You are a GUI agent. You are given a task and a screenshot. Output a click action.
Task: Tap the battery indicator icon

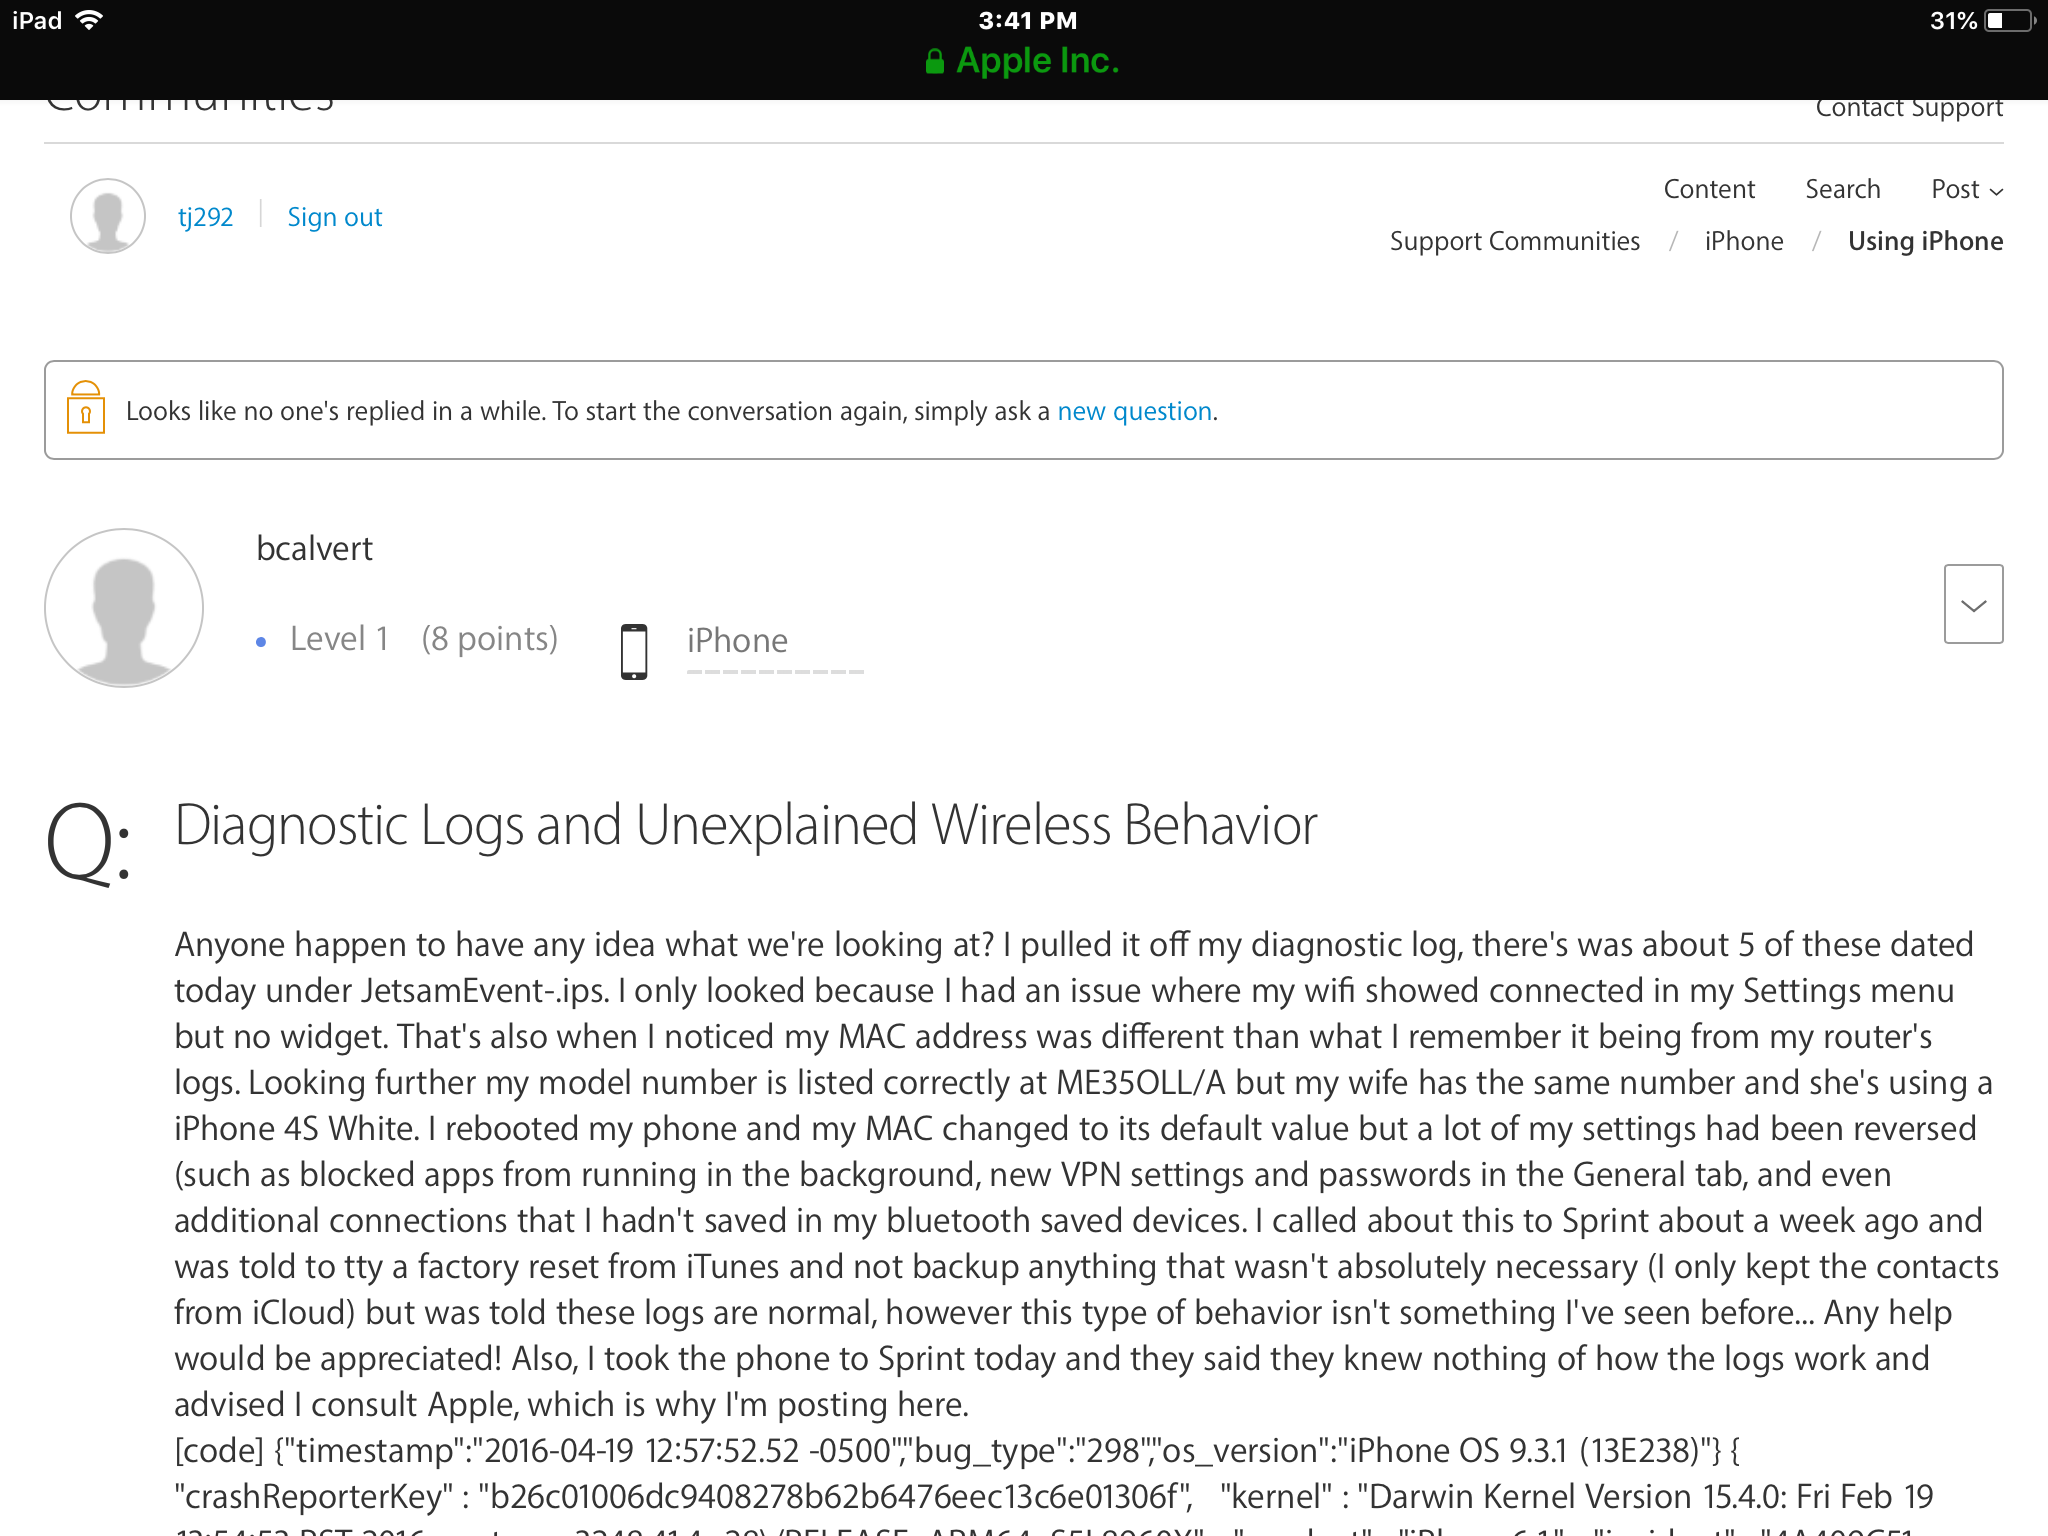pyautogui.click(x=2009, y=20)
